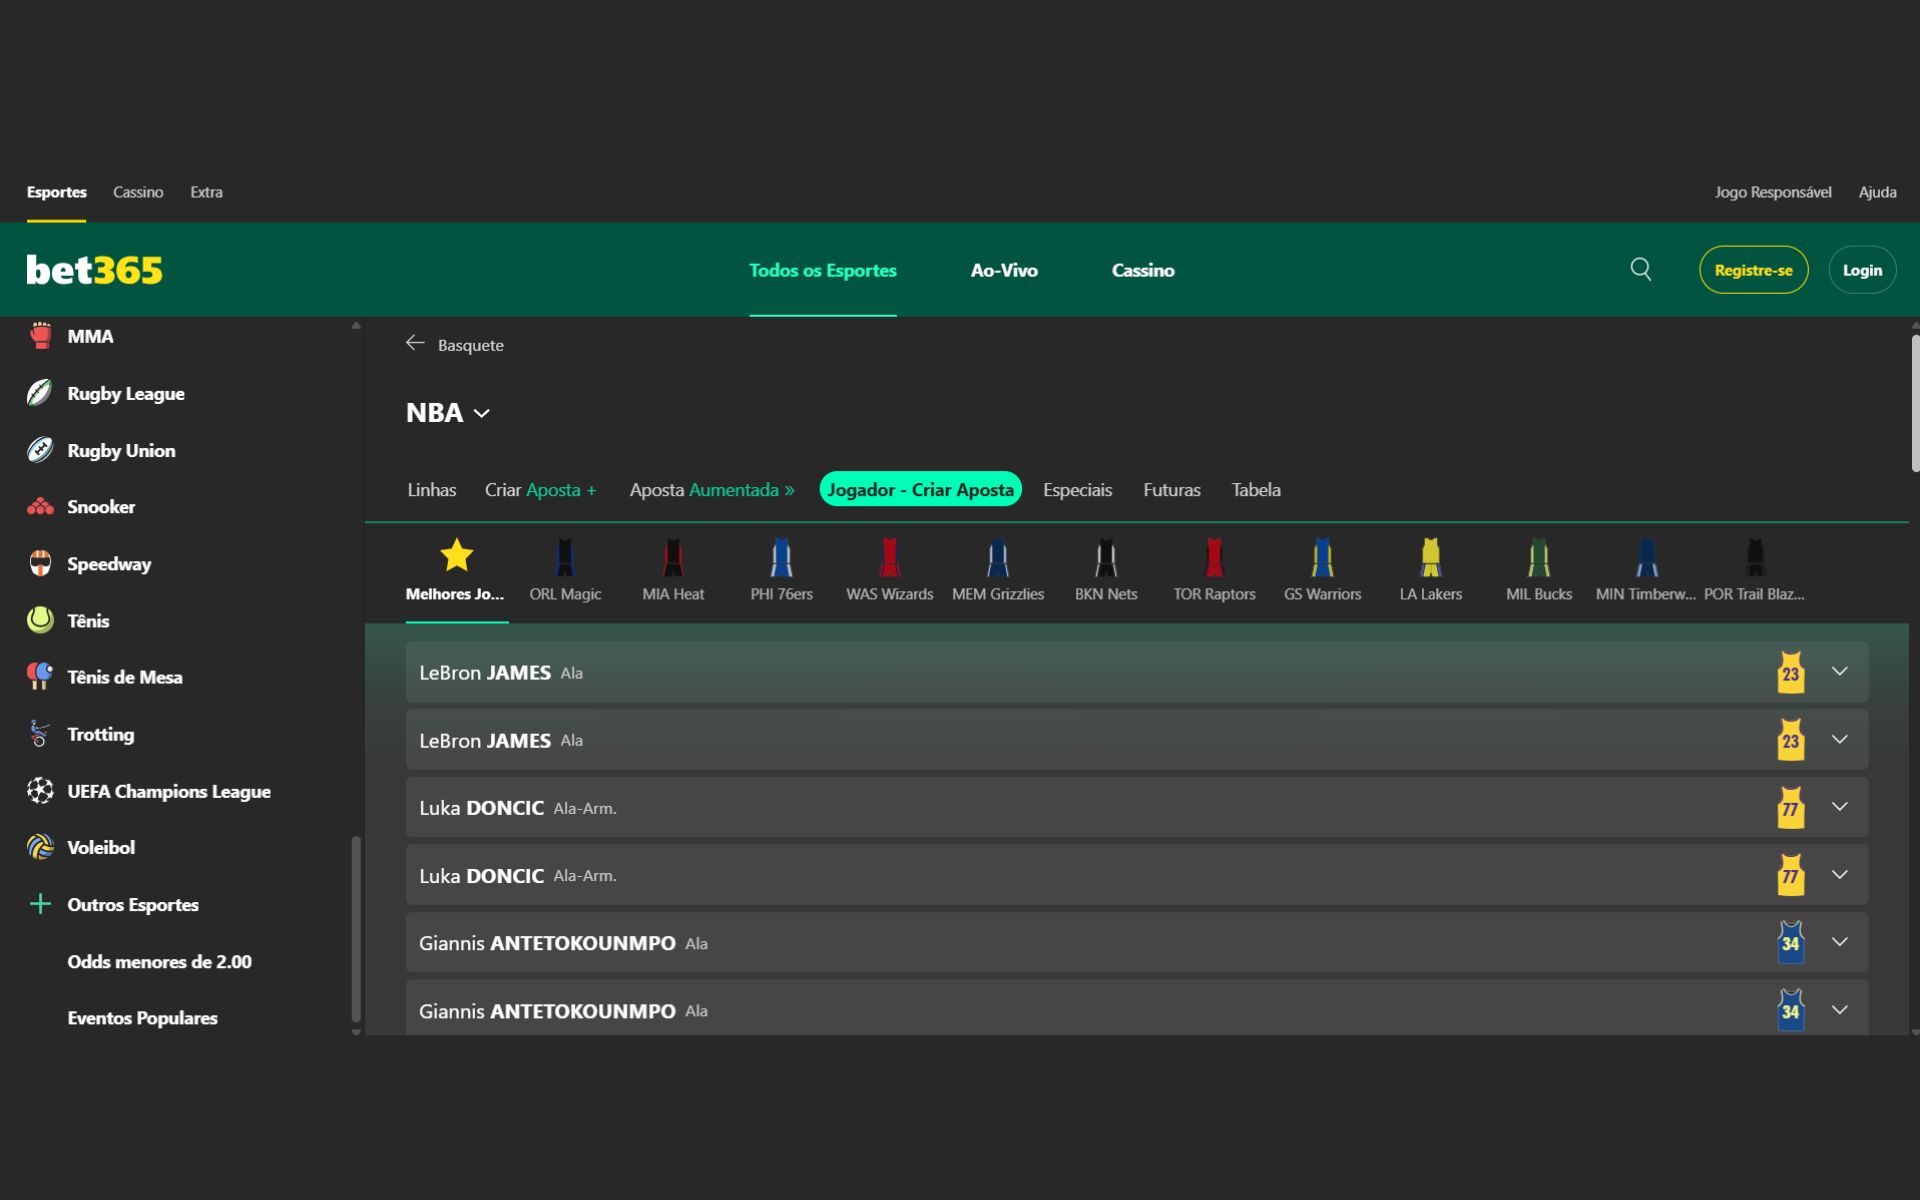Select the Melhores Jogadores star icon

pos(456,554)
